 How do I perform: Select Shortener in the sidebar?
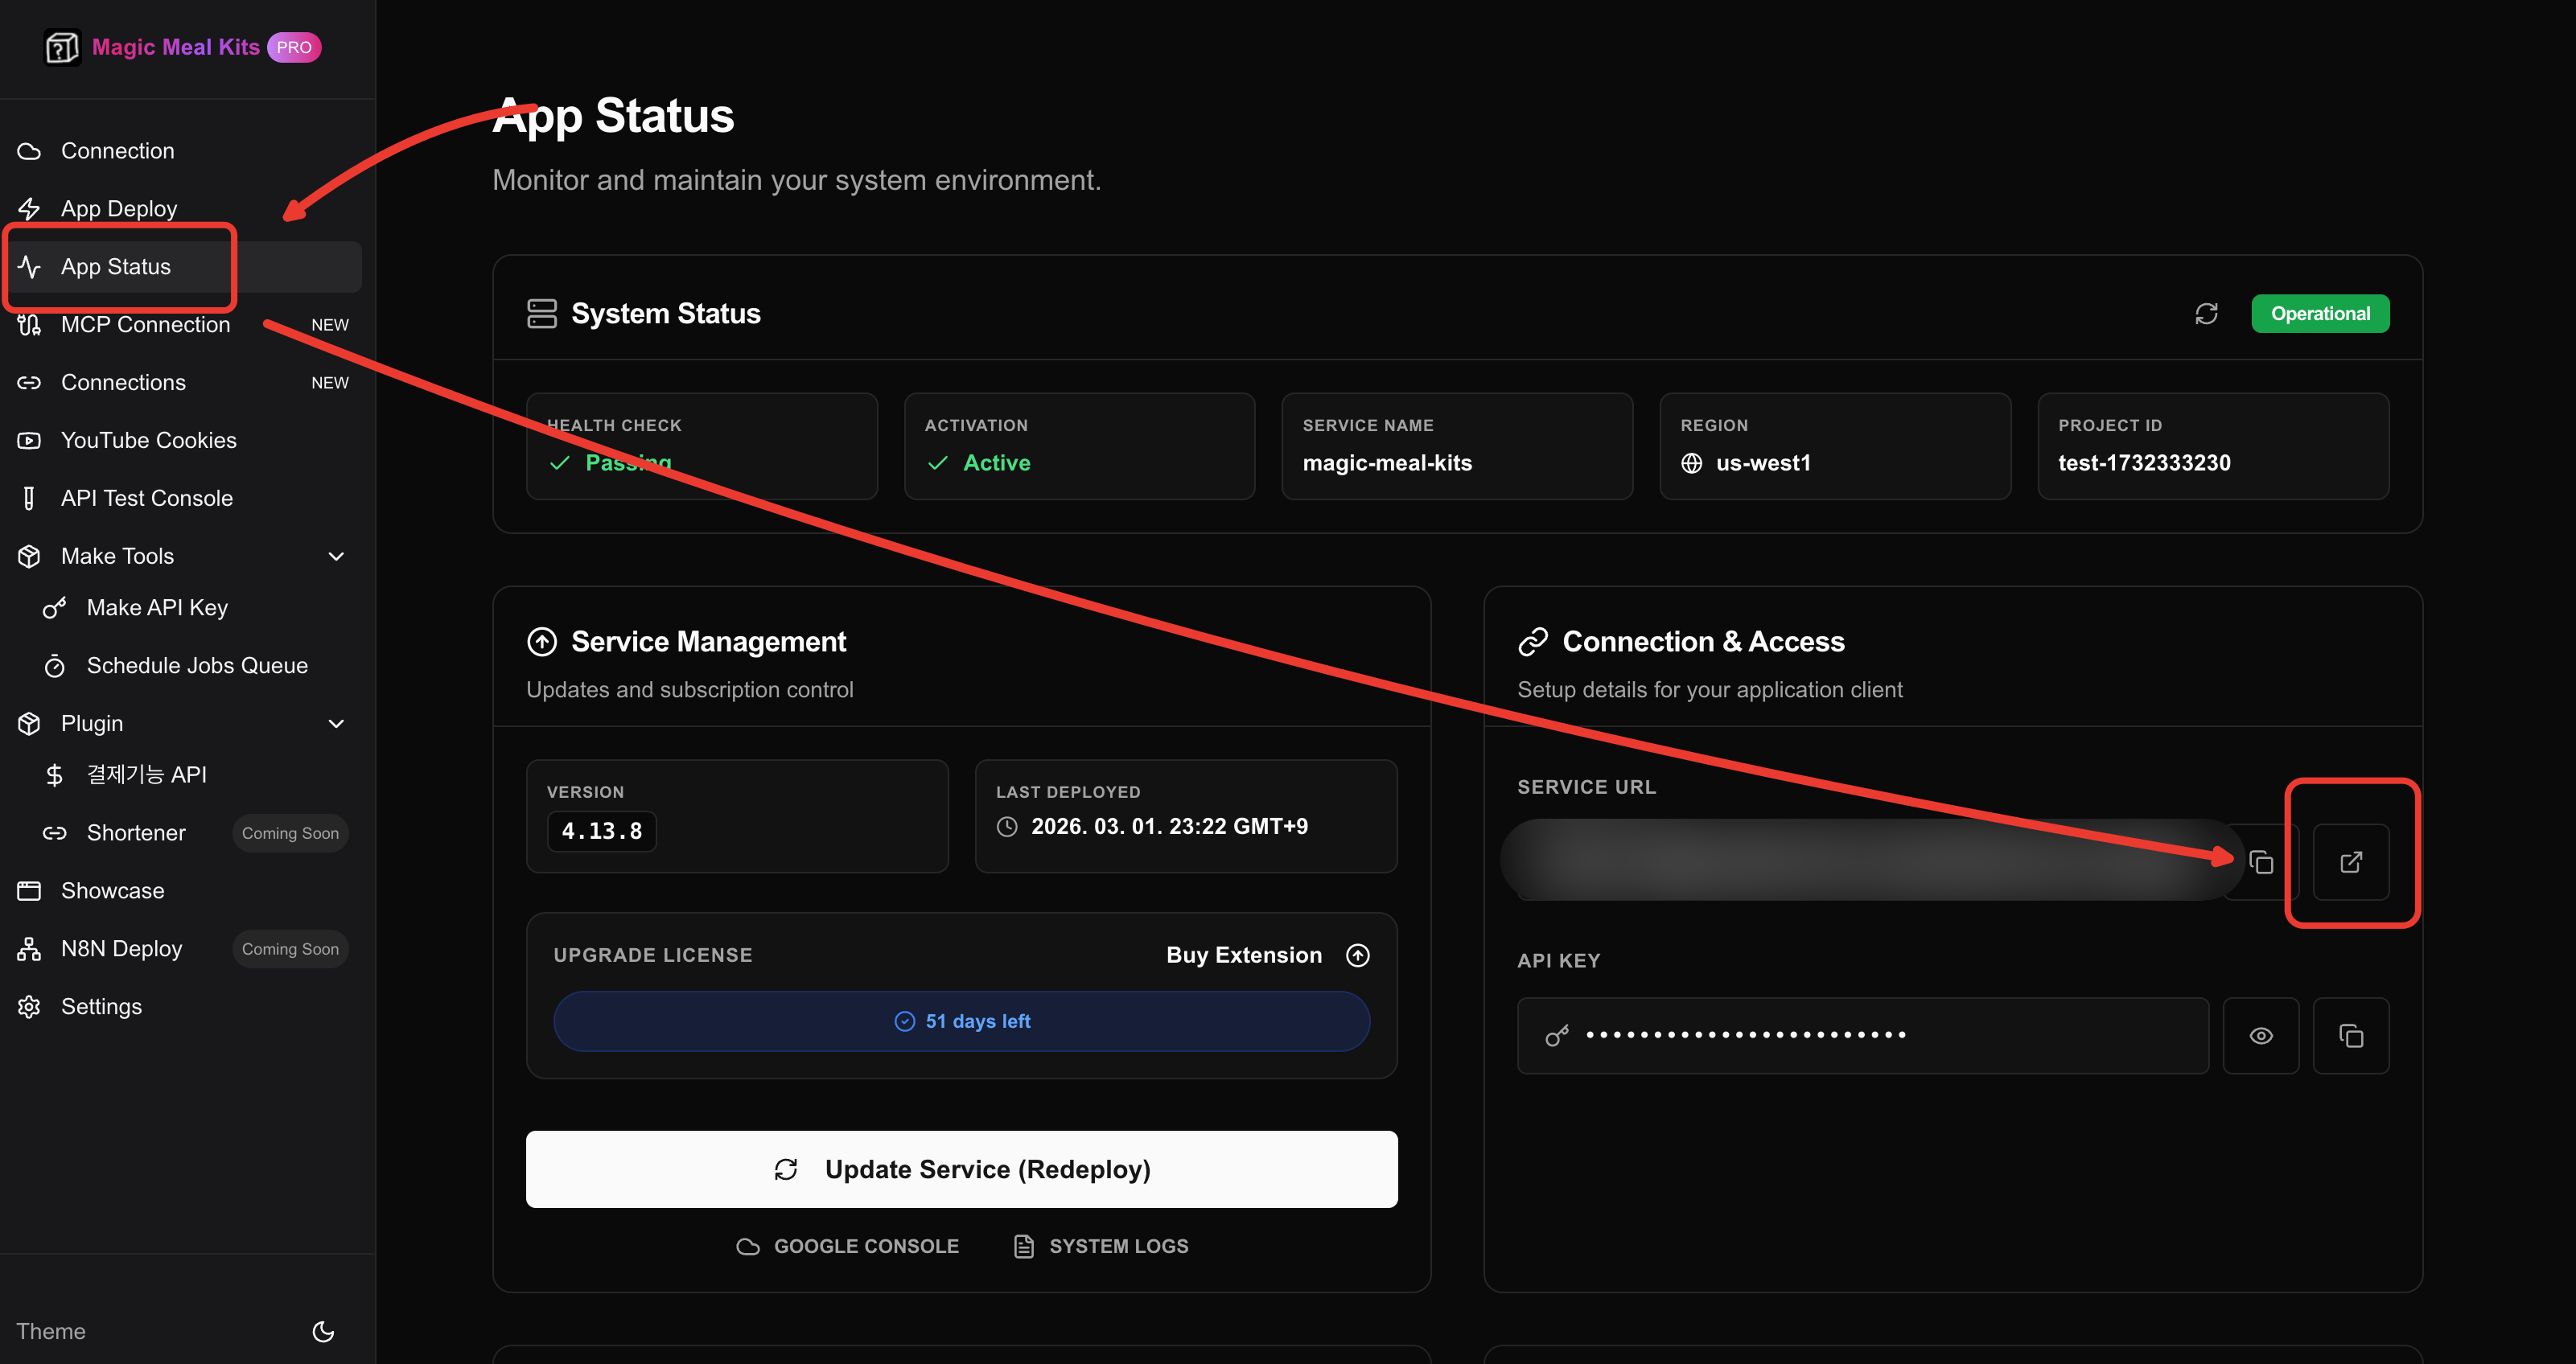click(x=136, y=833)
